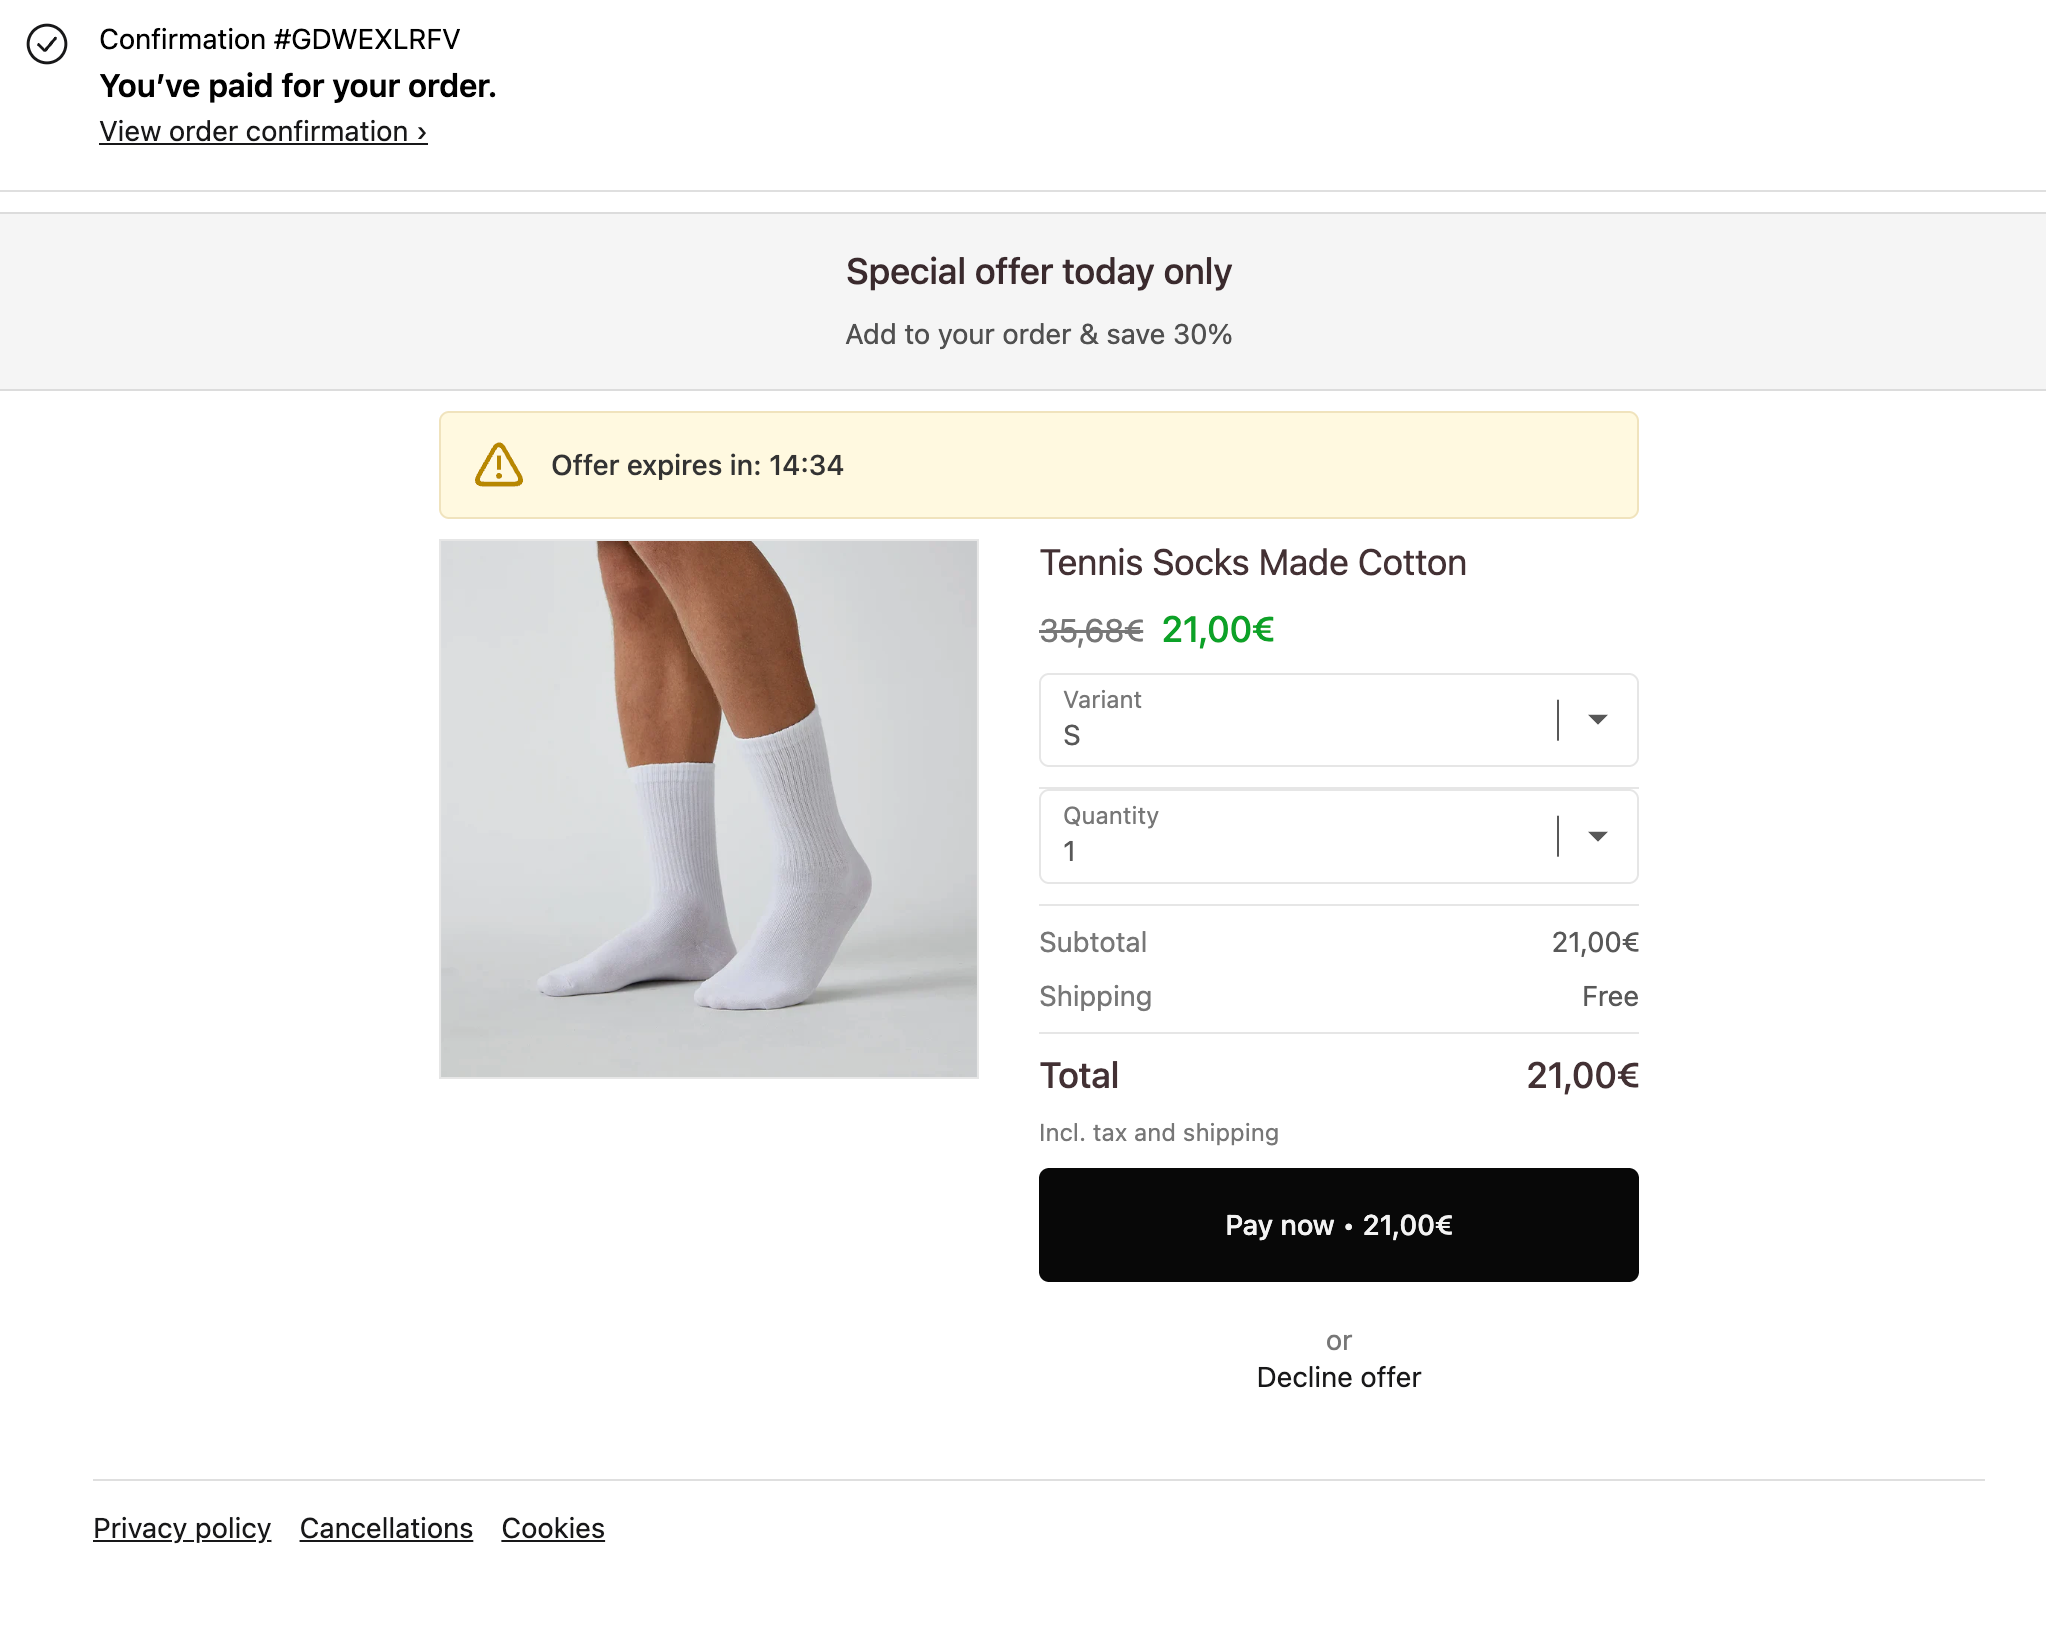Viewport: 2046px width, 1632px height.
Task: Click Pay now 21,00€ button
Action: [1338, 1225]
